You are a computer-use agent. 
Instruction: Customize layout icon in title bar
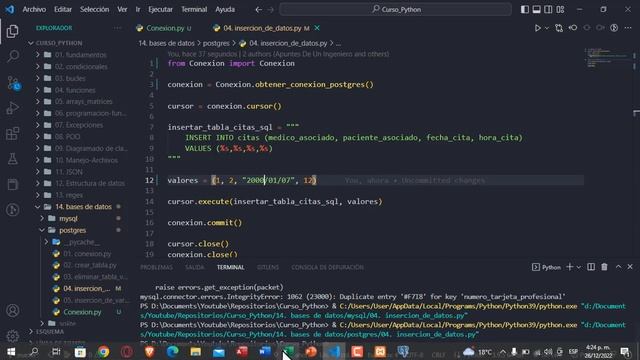pos(560,9)
